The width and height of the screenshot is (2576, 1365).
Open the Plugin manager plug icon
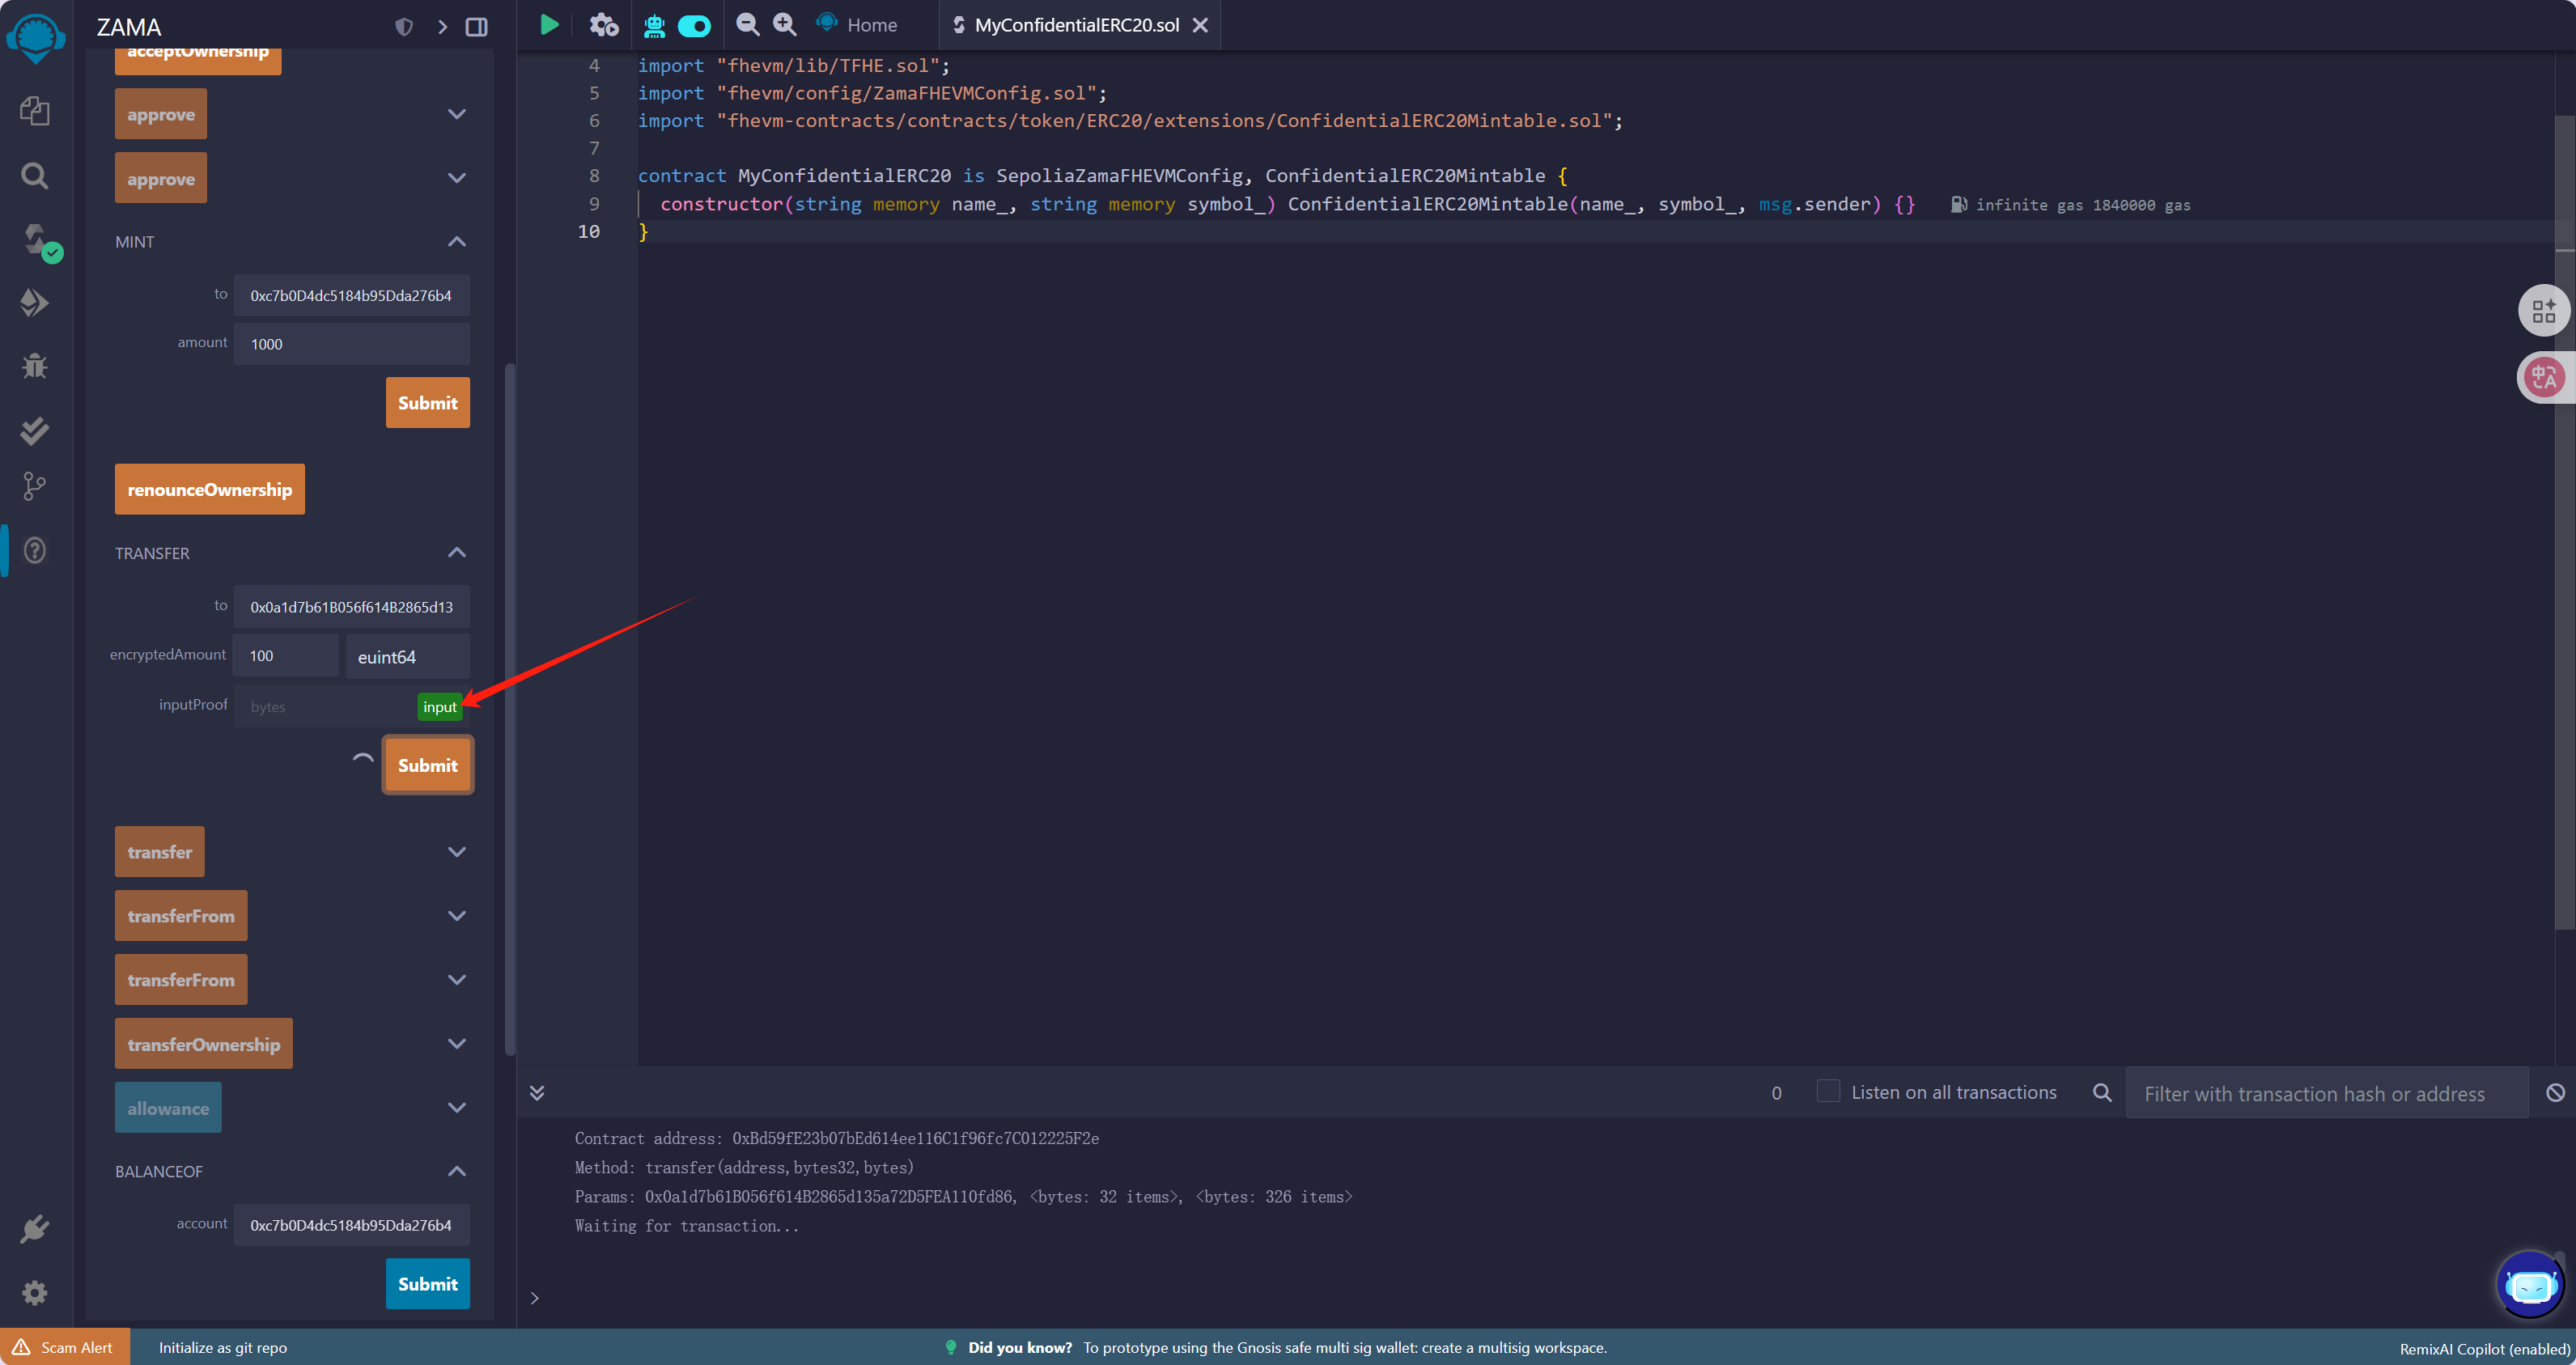[x=35, y=1228]
